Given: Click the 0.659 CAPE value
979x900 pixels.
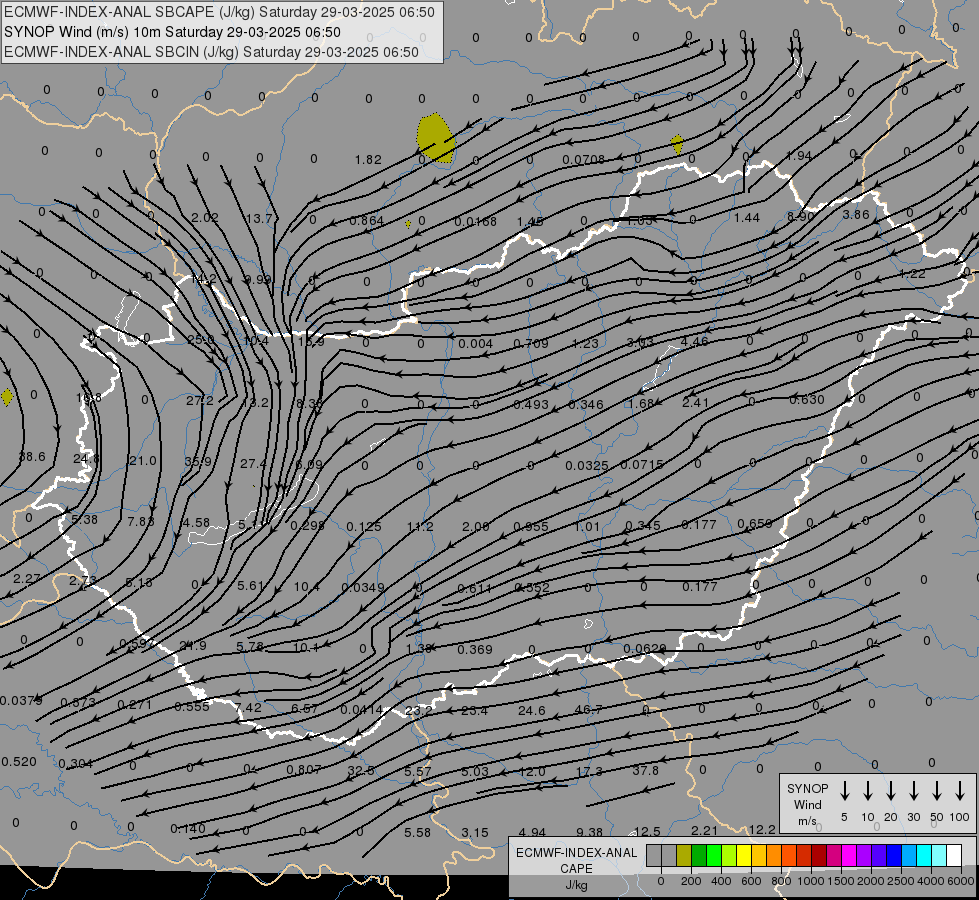Looking at the screenshot, I should [x=754, y=523].
